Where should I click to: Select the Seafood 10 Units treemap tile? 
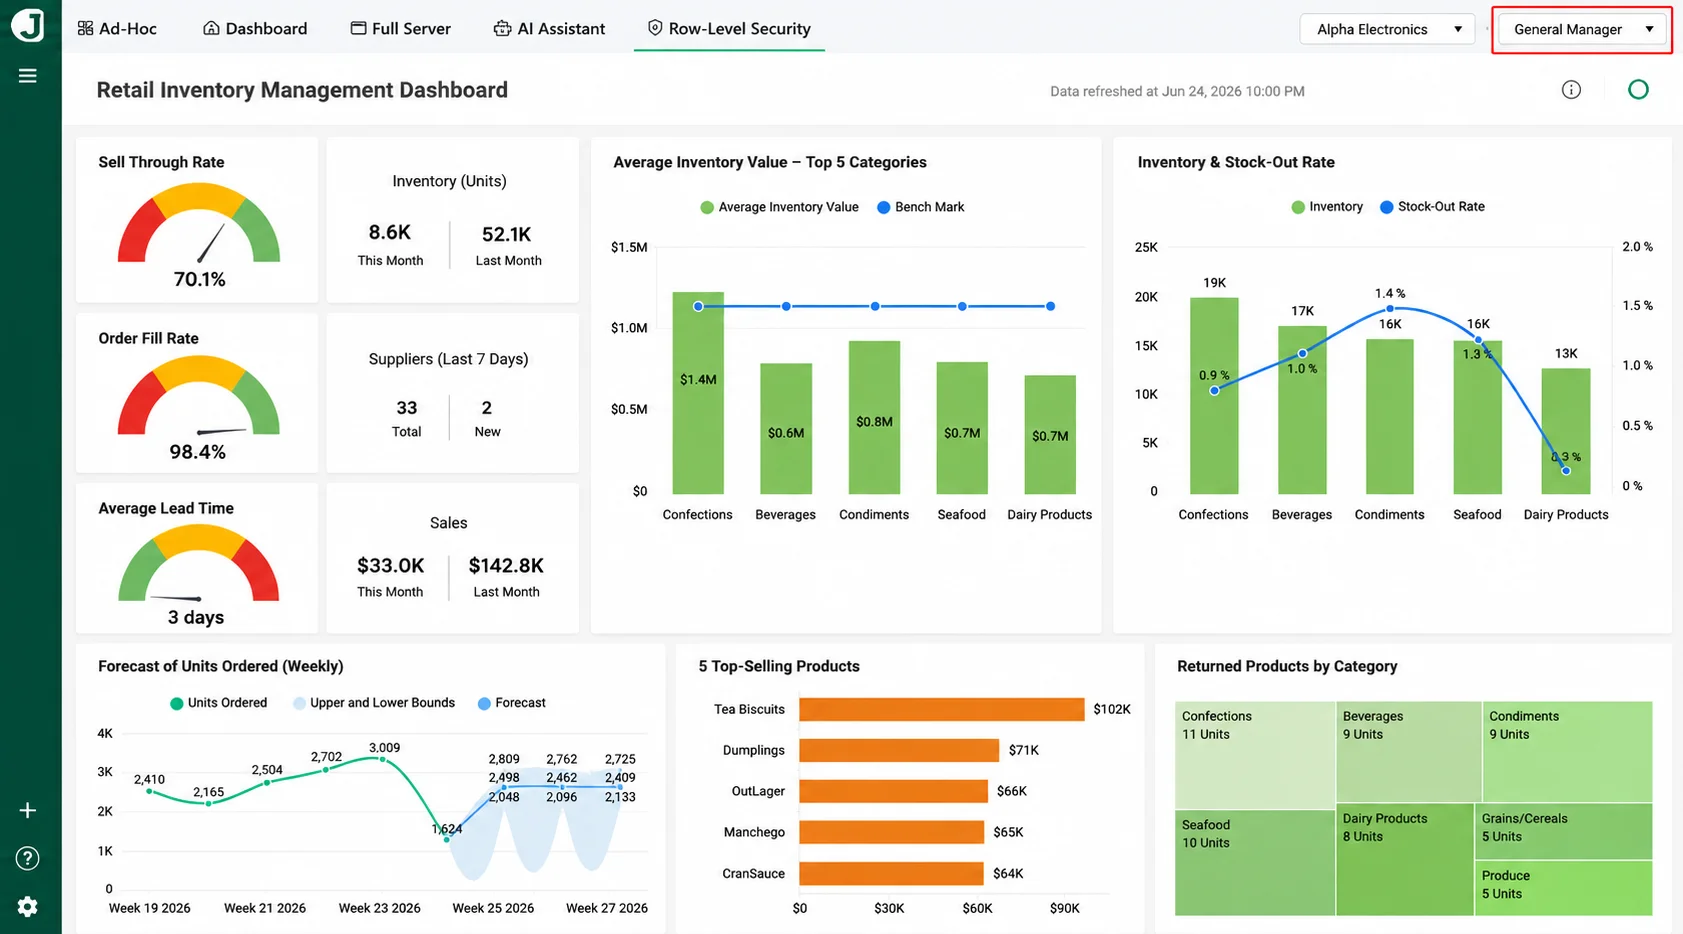point(1255,863)
